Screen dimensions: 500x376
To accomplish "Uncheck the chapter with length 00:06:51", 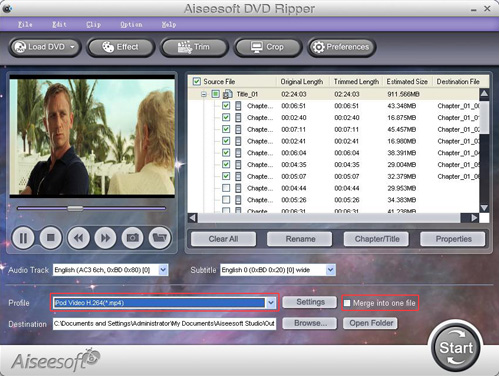I will [x=226, y=106].
